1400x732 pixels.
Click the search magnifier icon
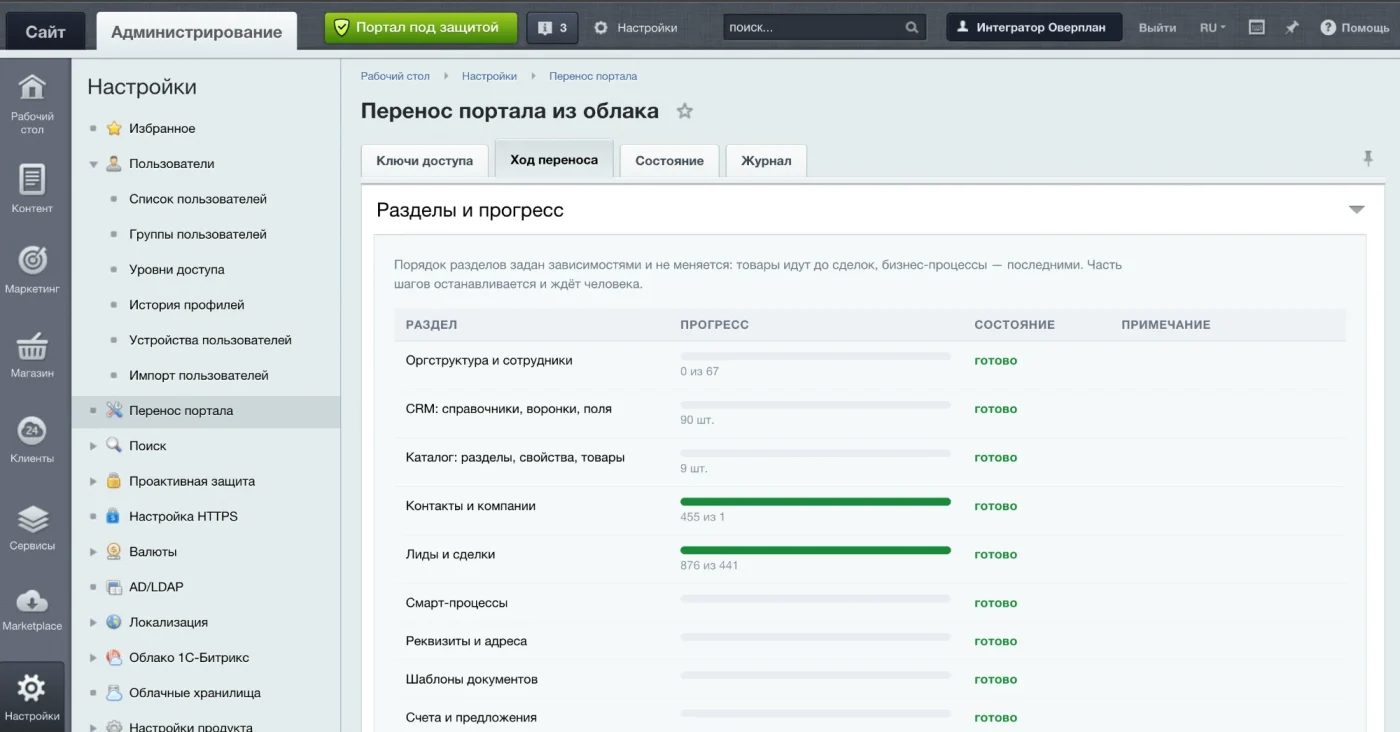[x=912, y=28]
